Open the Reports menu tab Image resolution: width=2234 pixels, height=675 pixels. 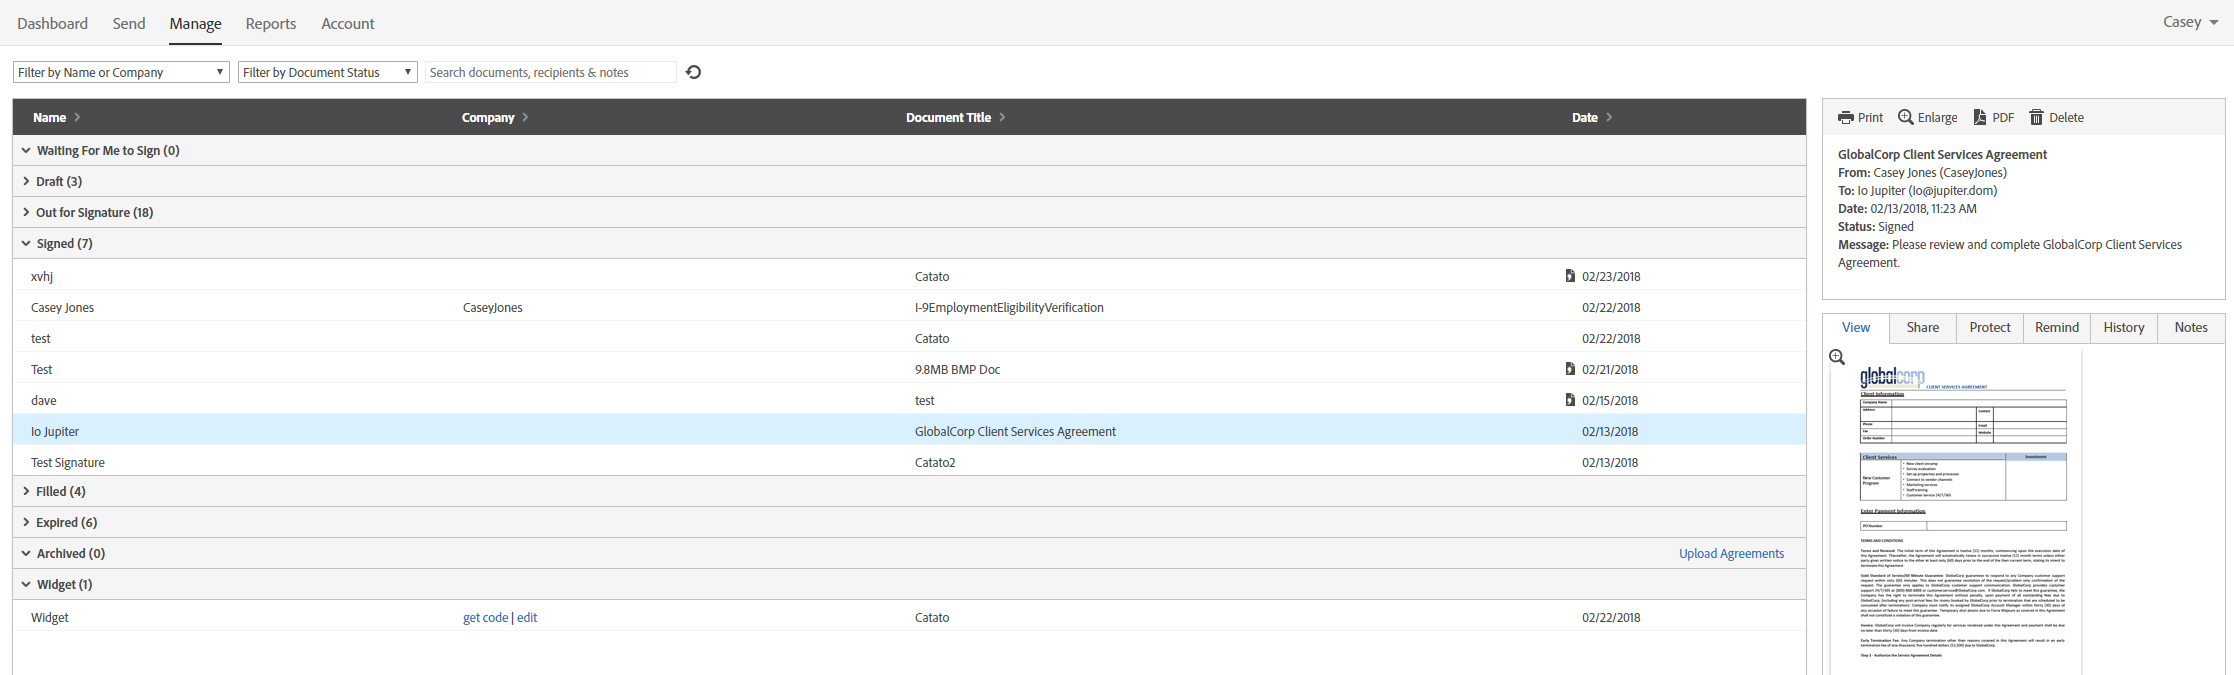(x=271, y=23)
